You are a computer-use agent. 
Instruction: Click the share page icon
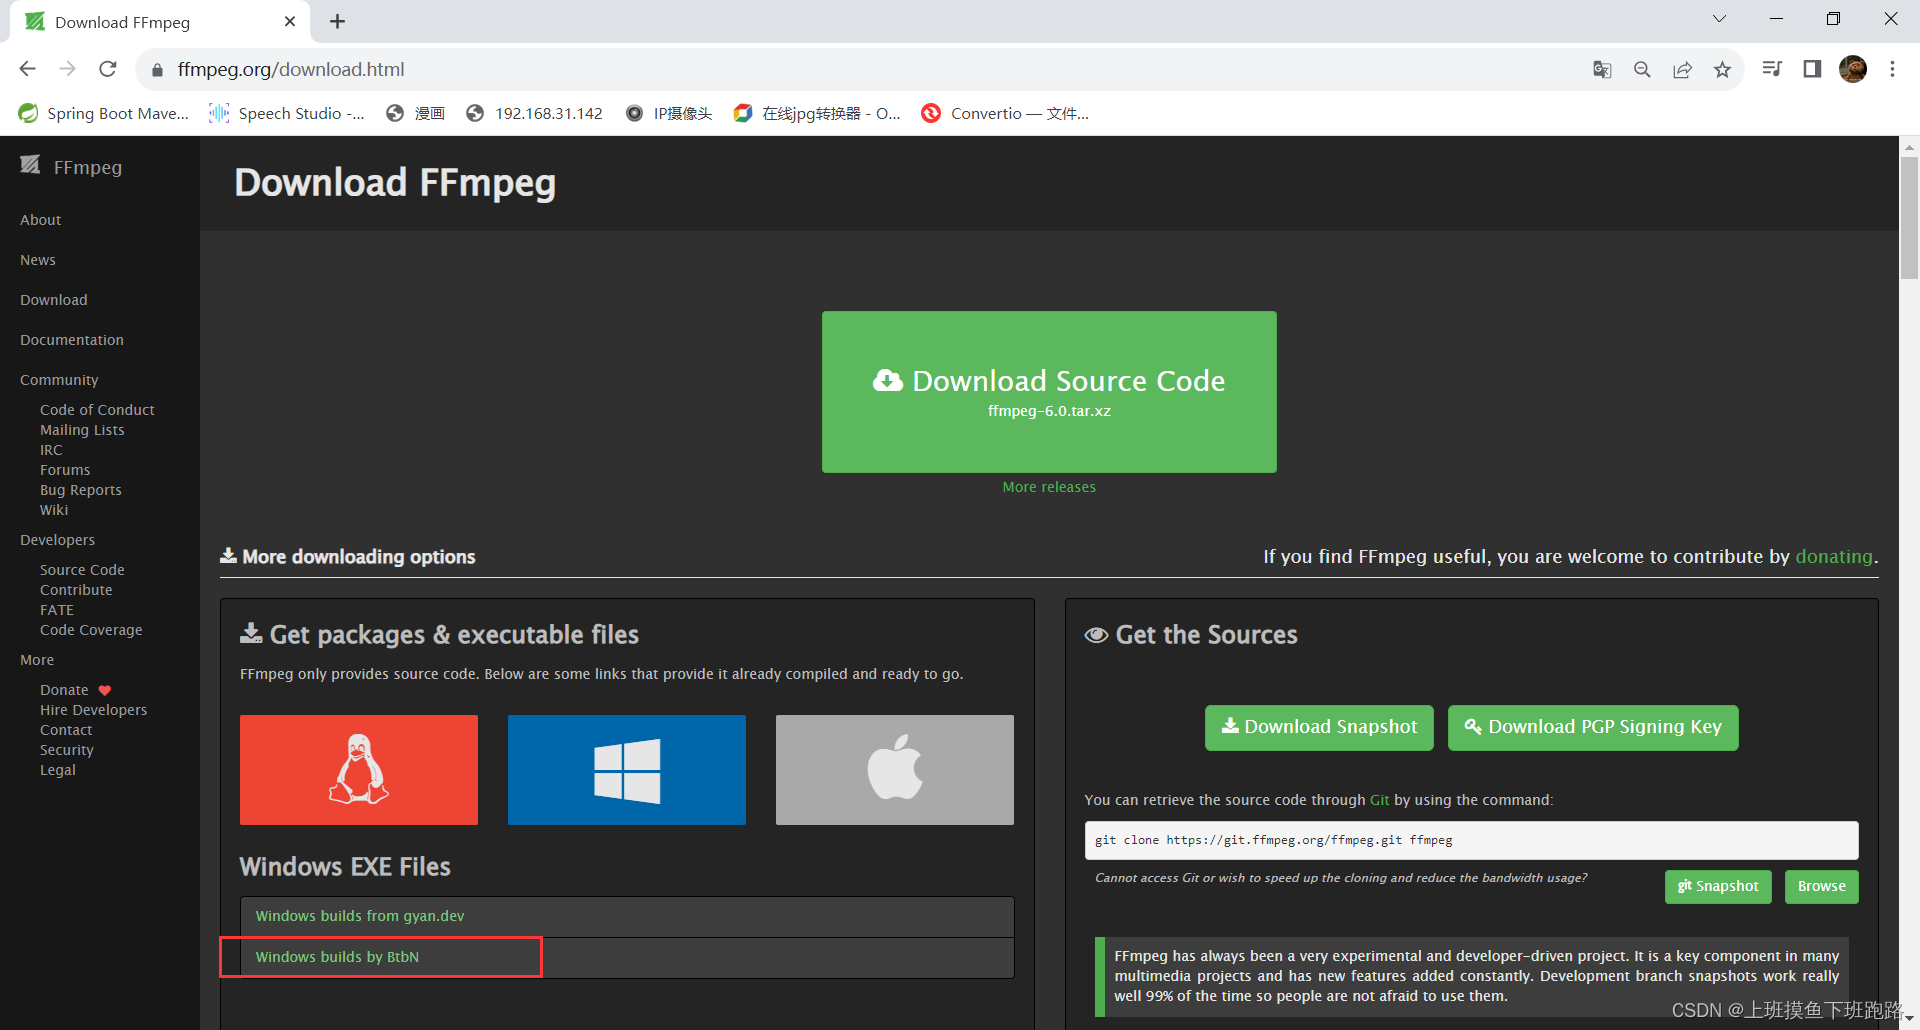[1682, 69]
